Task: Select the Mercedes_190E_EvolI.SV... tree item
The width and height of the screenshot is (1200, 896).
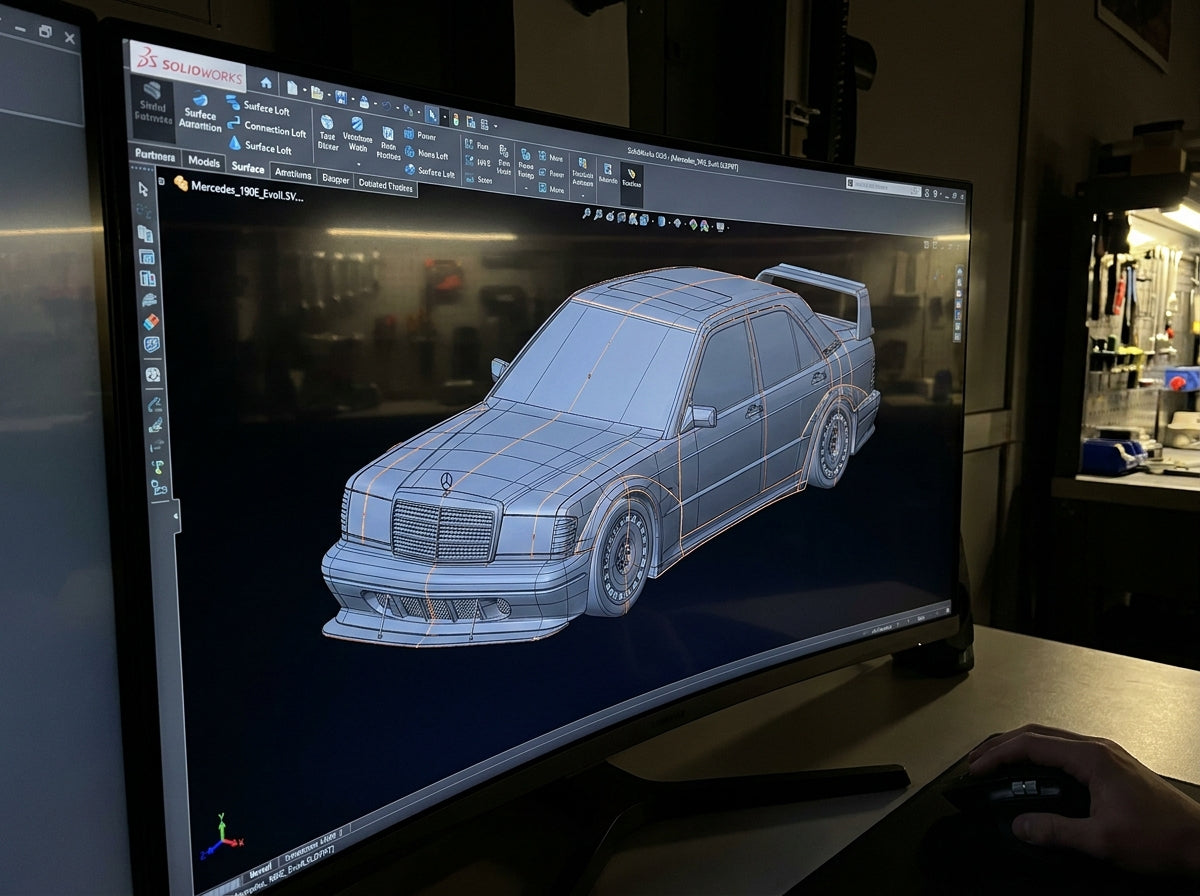Action: [x=238, y=188]
